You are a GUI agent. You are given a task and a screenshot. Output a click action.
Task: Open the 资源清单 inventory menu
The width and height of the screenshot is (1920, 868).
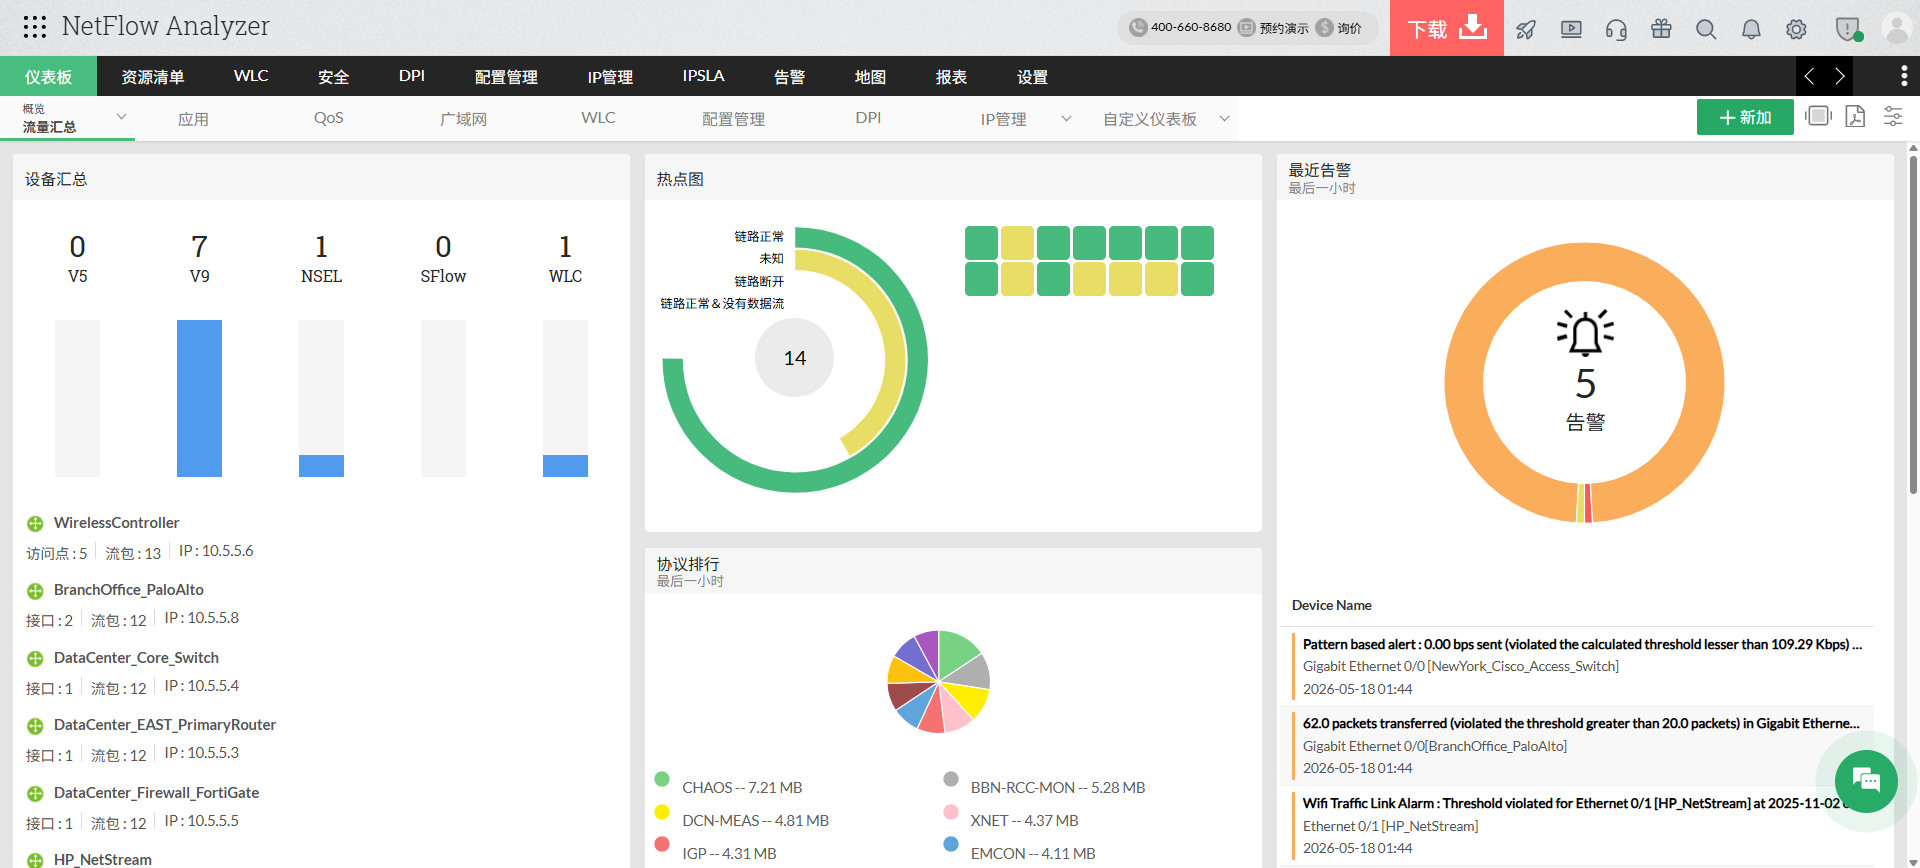pyautogui.click(x=153, y=77)
